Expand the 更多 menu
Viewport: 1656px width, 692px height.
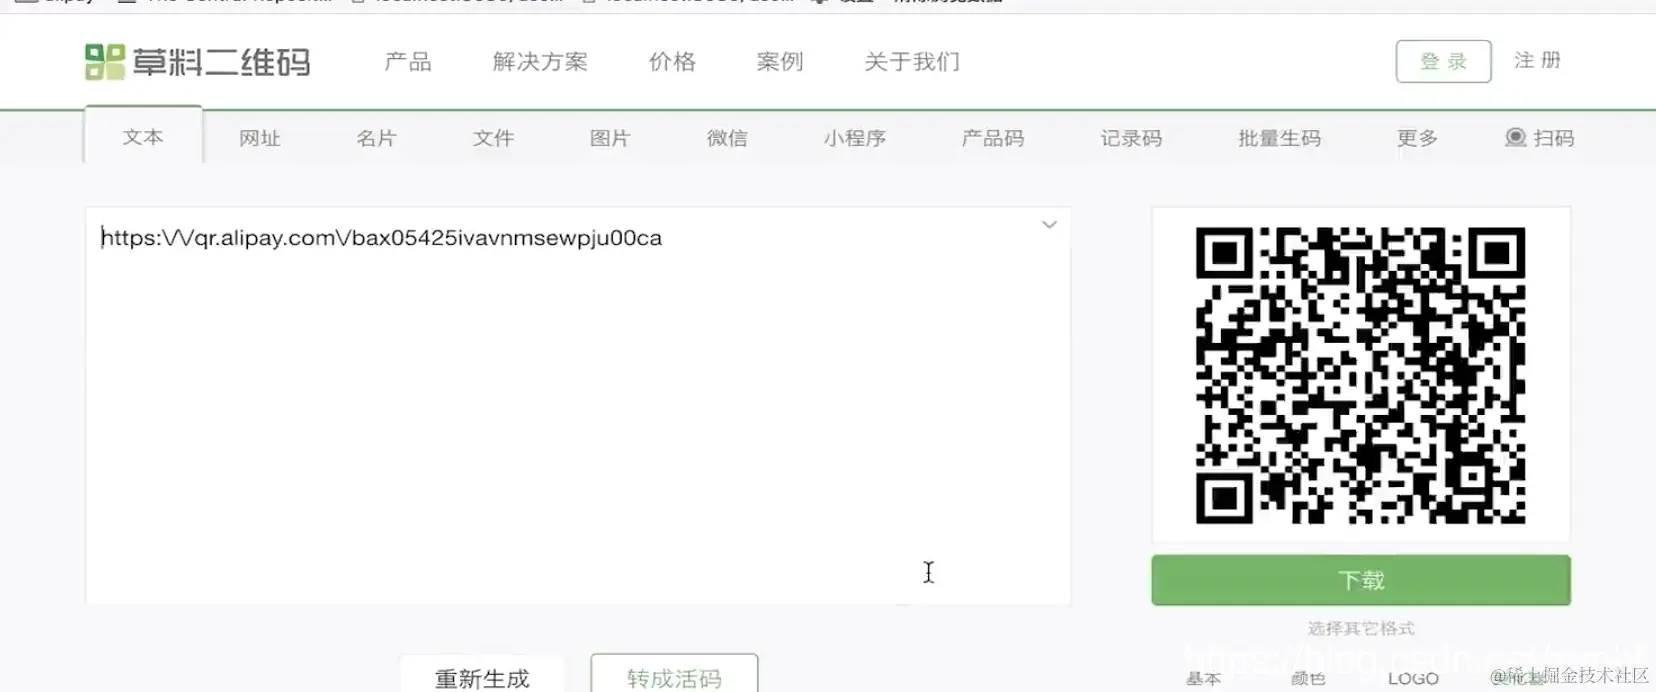click(x=1417, y=138)
